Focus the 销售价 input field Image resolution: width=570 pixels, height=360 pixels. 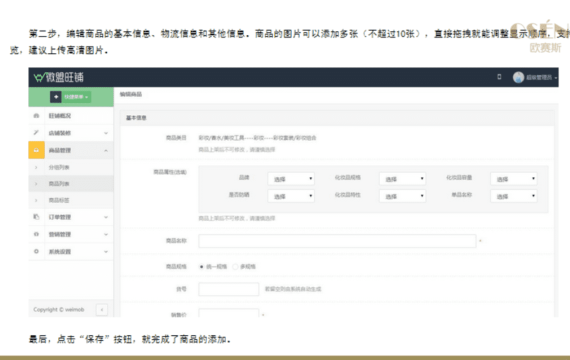[x=229, y=313]
